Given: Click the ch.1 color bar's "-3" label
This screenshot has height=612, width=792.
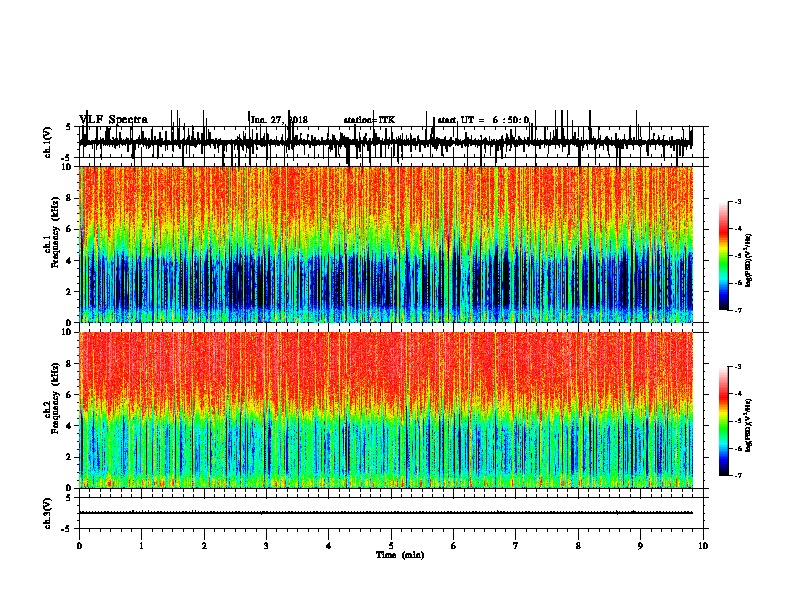Looking at the screenshot, I should tap(737, 201).
